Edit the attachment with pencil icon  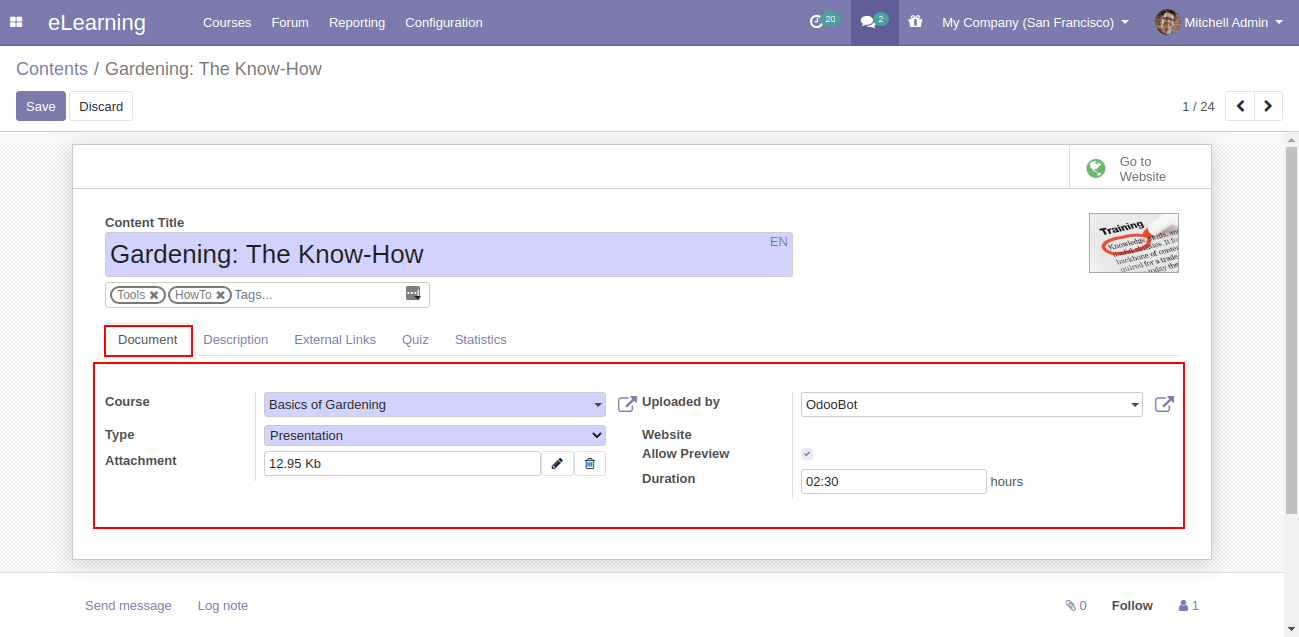click(x=557, y=464)
